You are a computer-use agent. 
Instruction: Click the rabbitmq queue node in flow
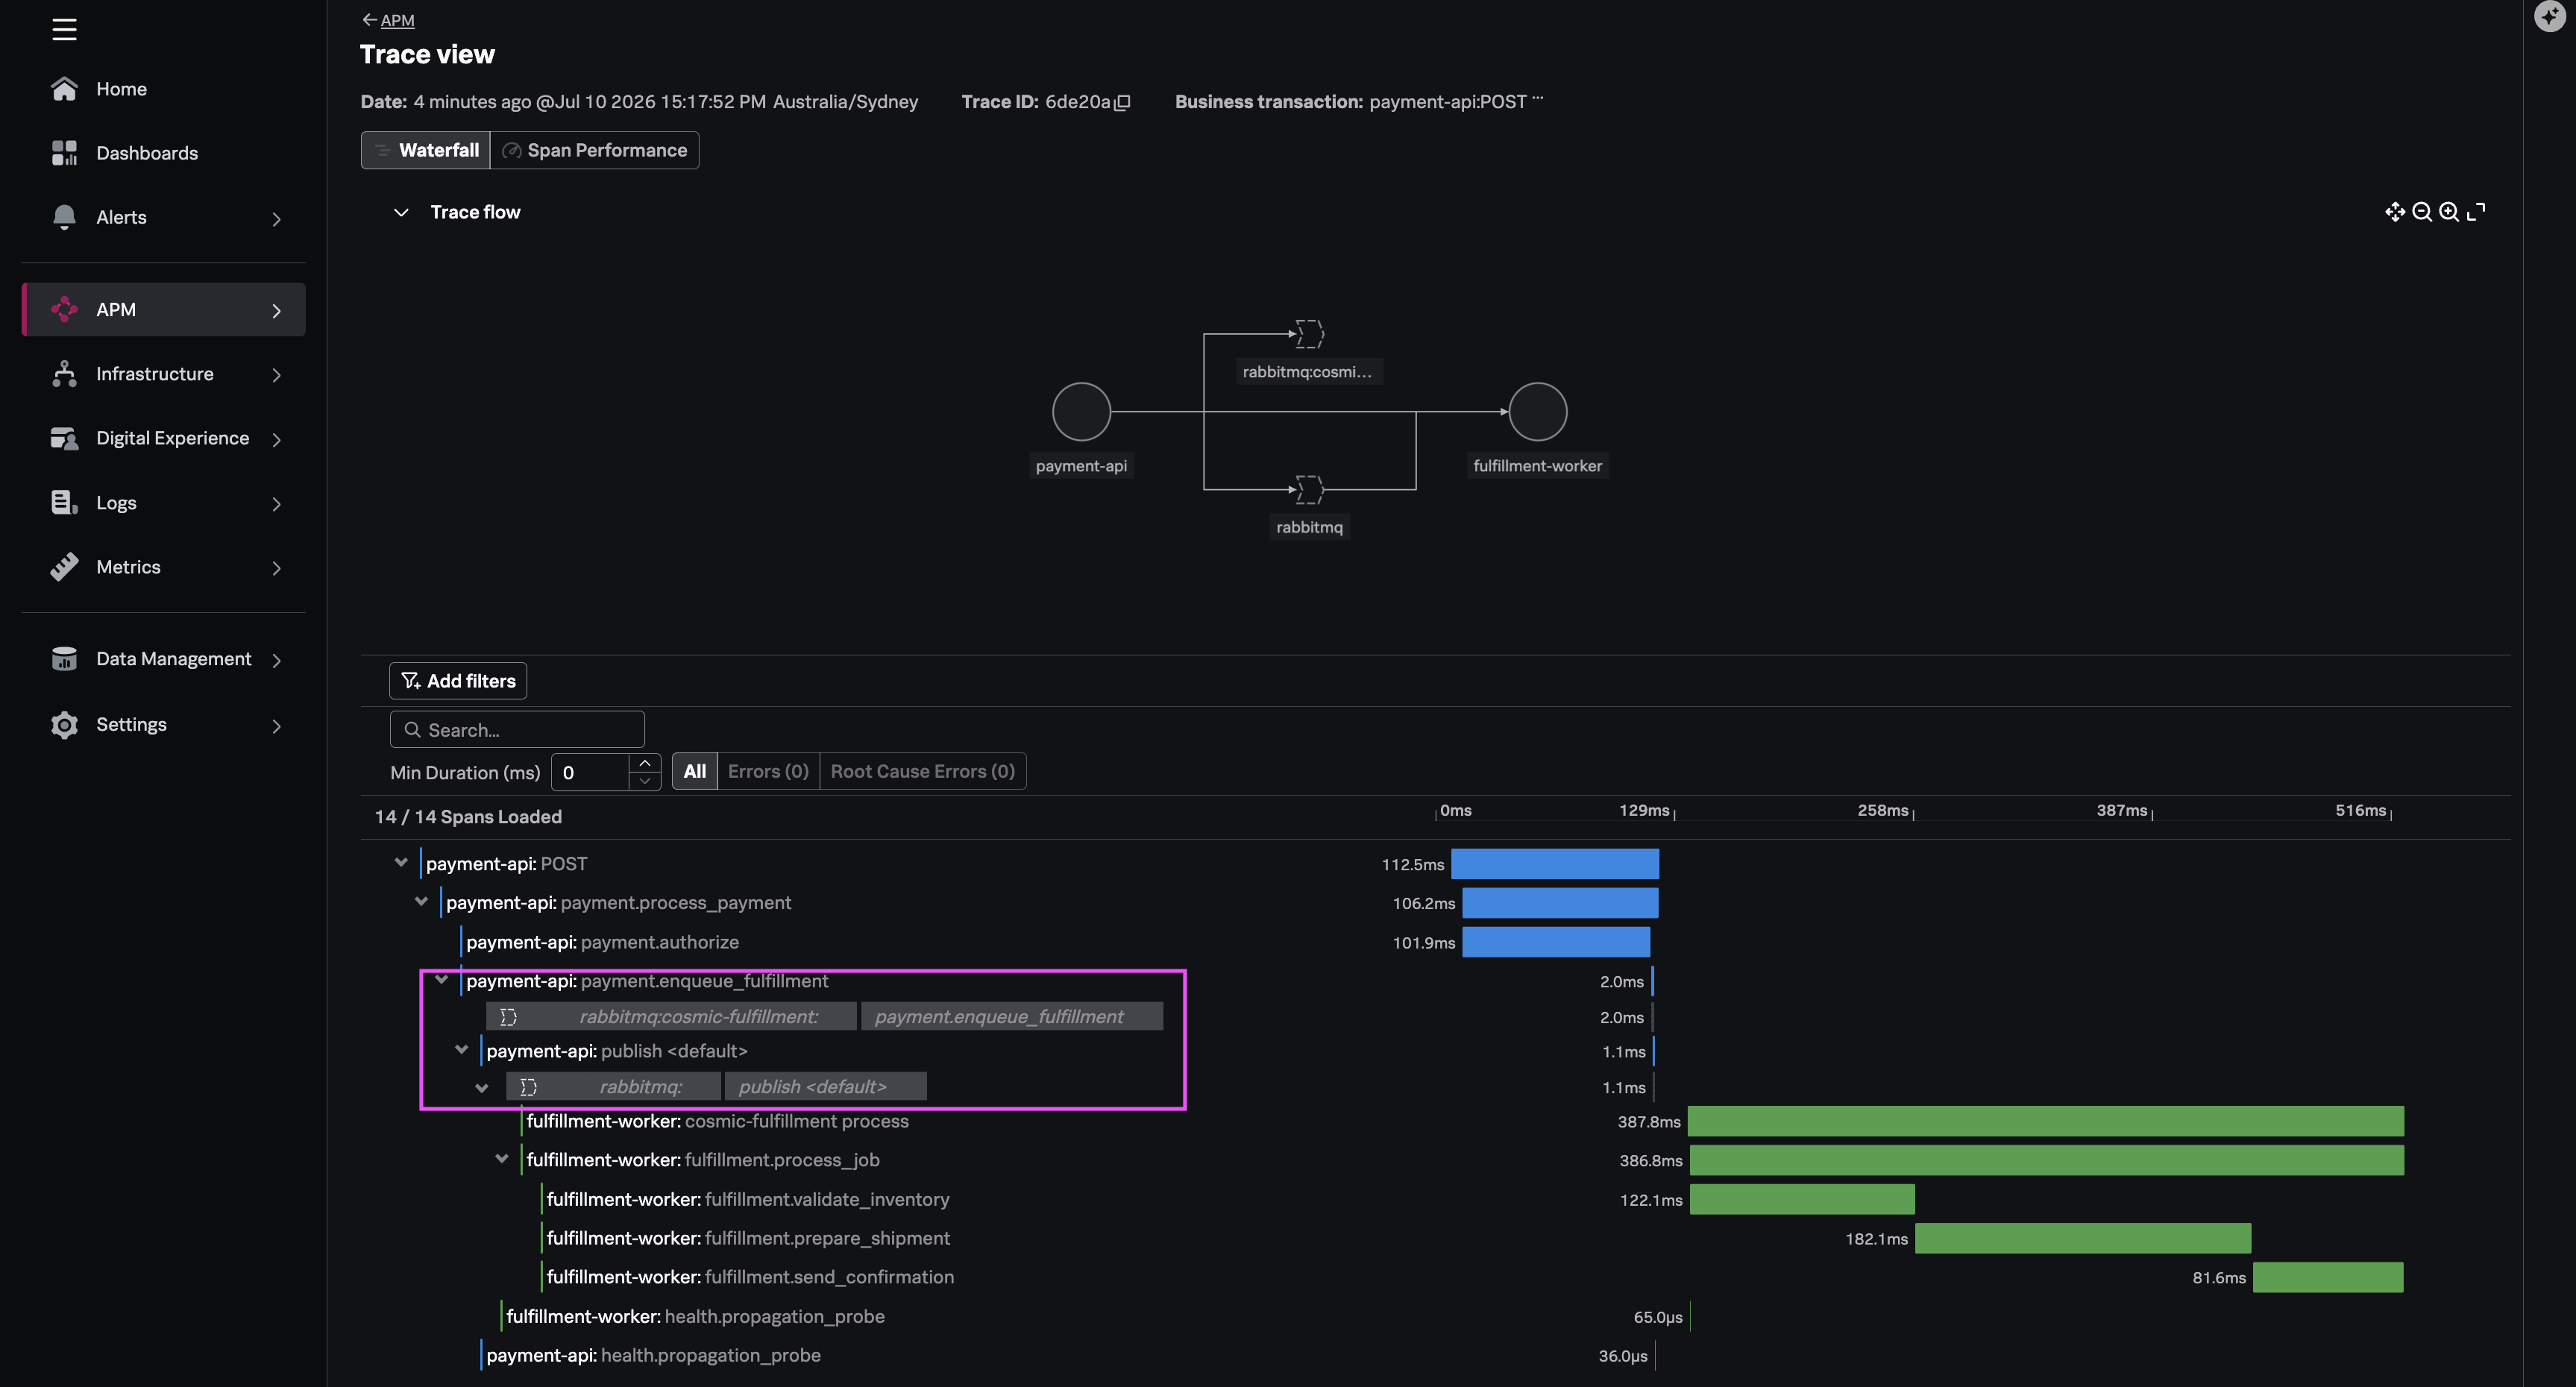click(1309, 490)
